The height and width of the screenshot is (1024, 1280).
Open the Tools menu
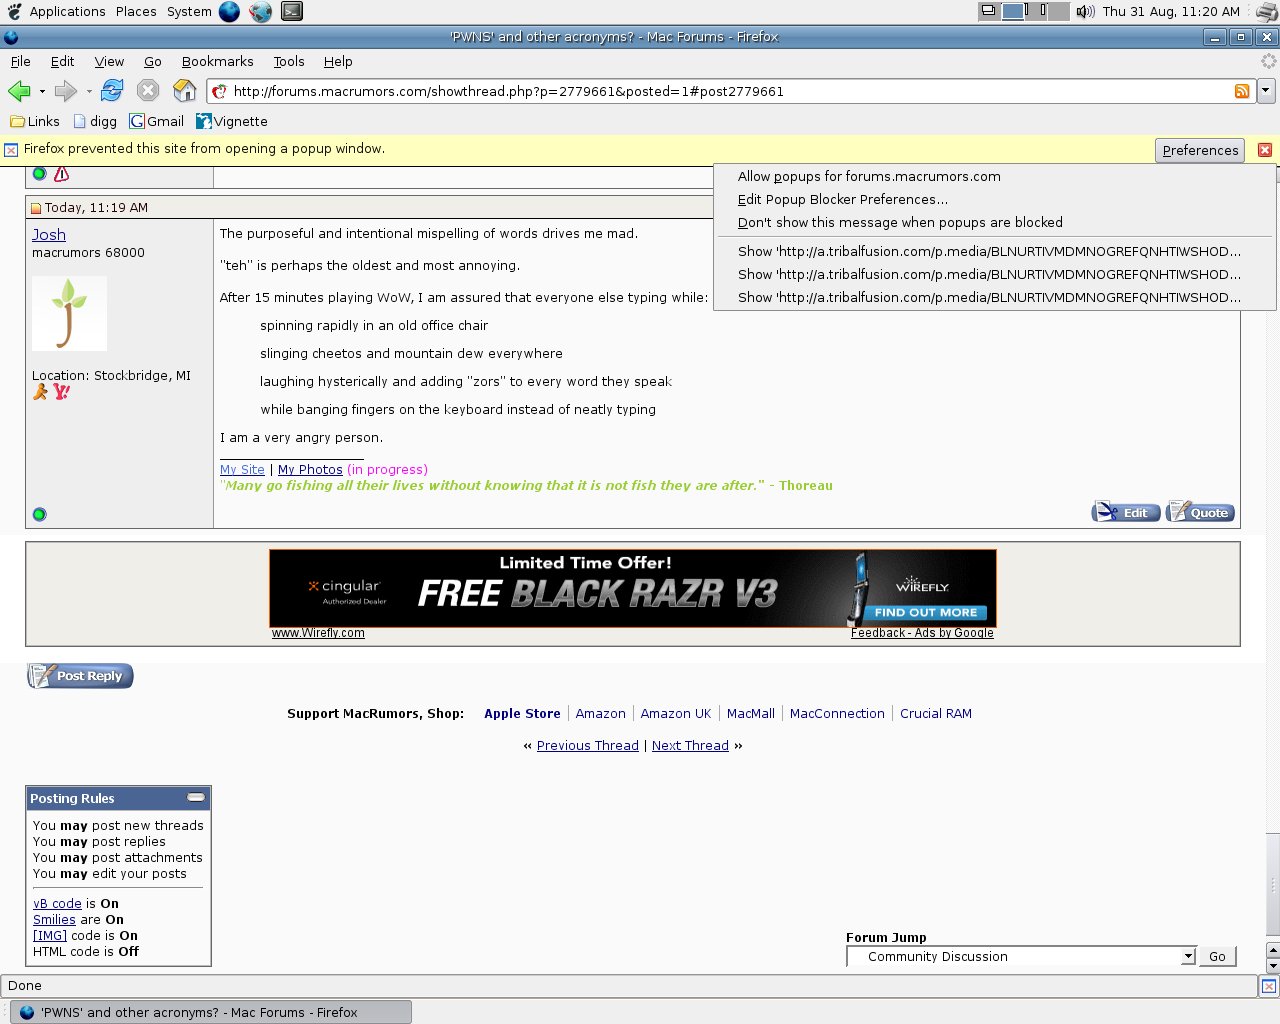[x=289, y=61]
